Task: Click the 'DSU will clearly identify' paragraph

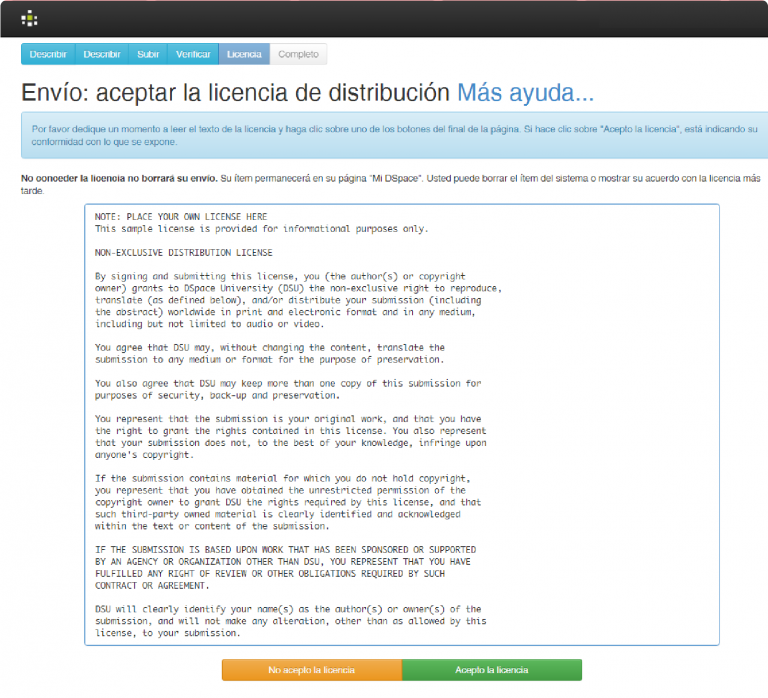Action: [x=290, y=621]
